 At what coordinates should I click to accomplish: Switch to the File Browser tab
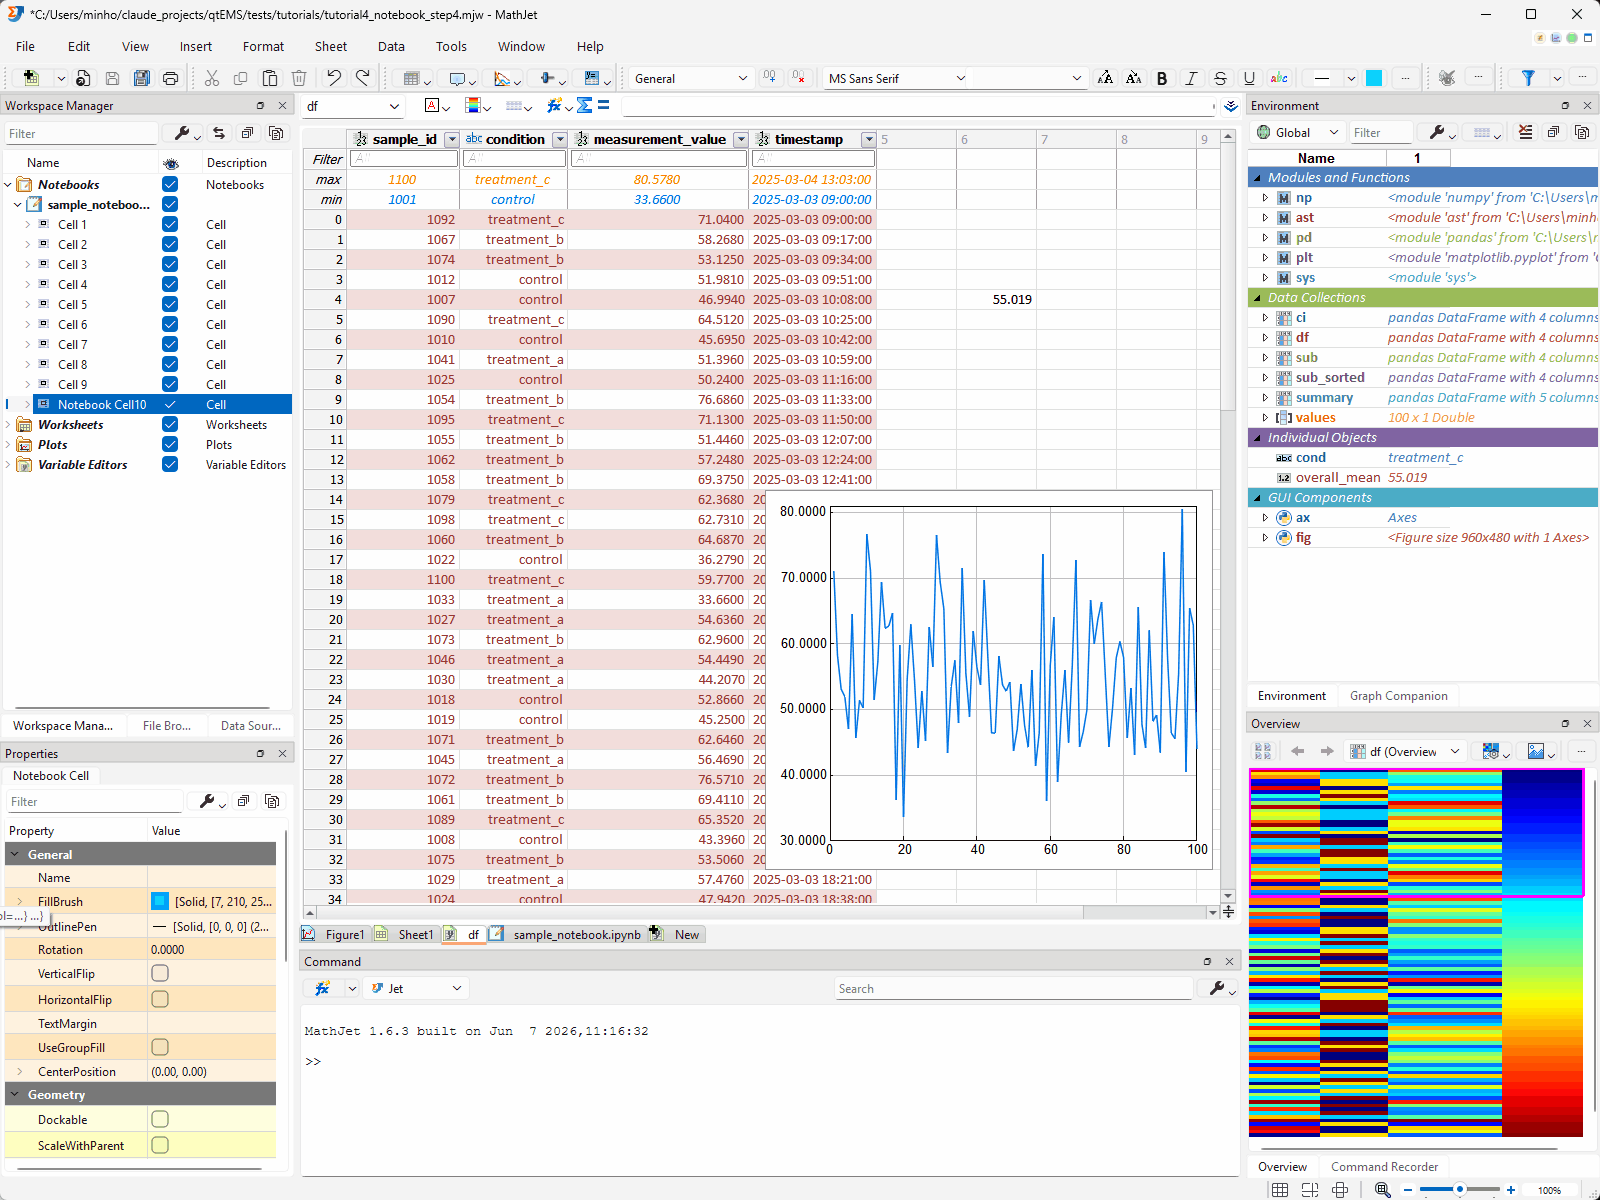pos(167,726)
